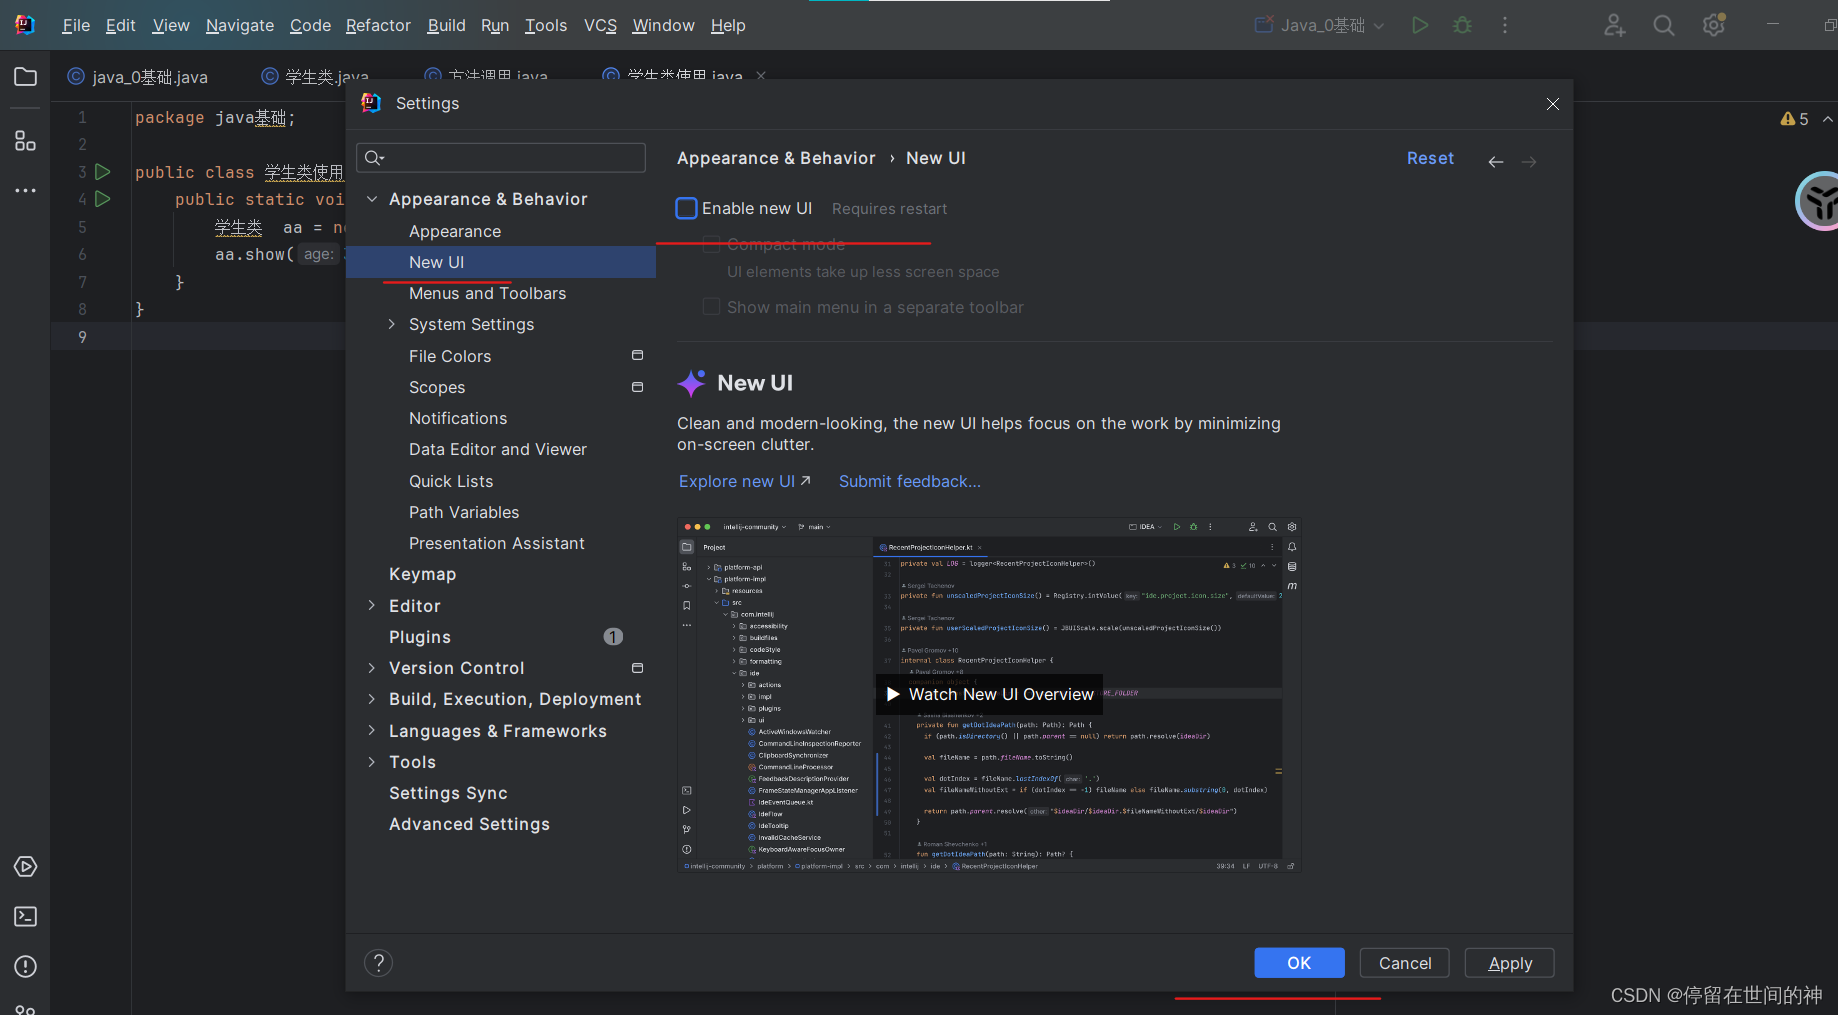1838x1015 pixels.
Task: Cancel the Settings dialog
Action: point(1405,963)
